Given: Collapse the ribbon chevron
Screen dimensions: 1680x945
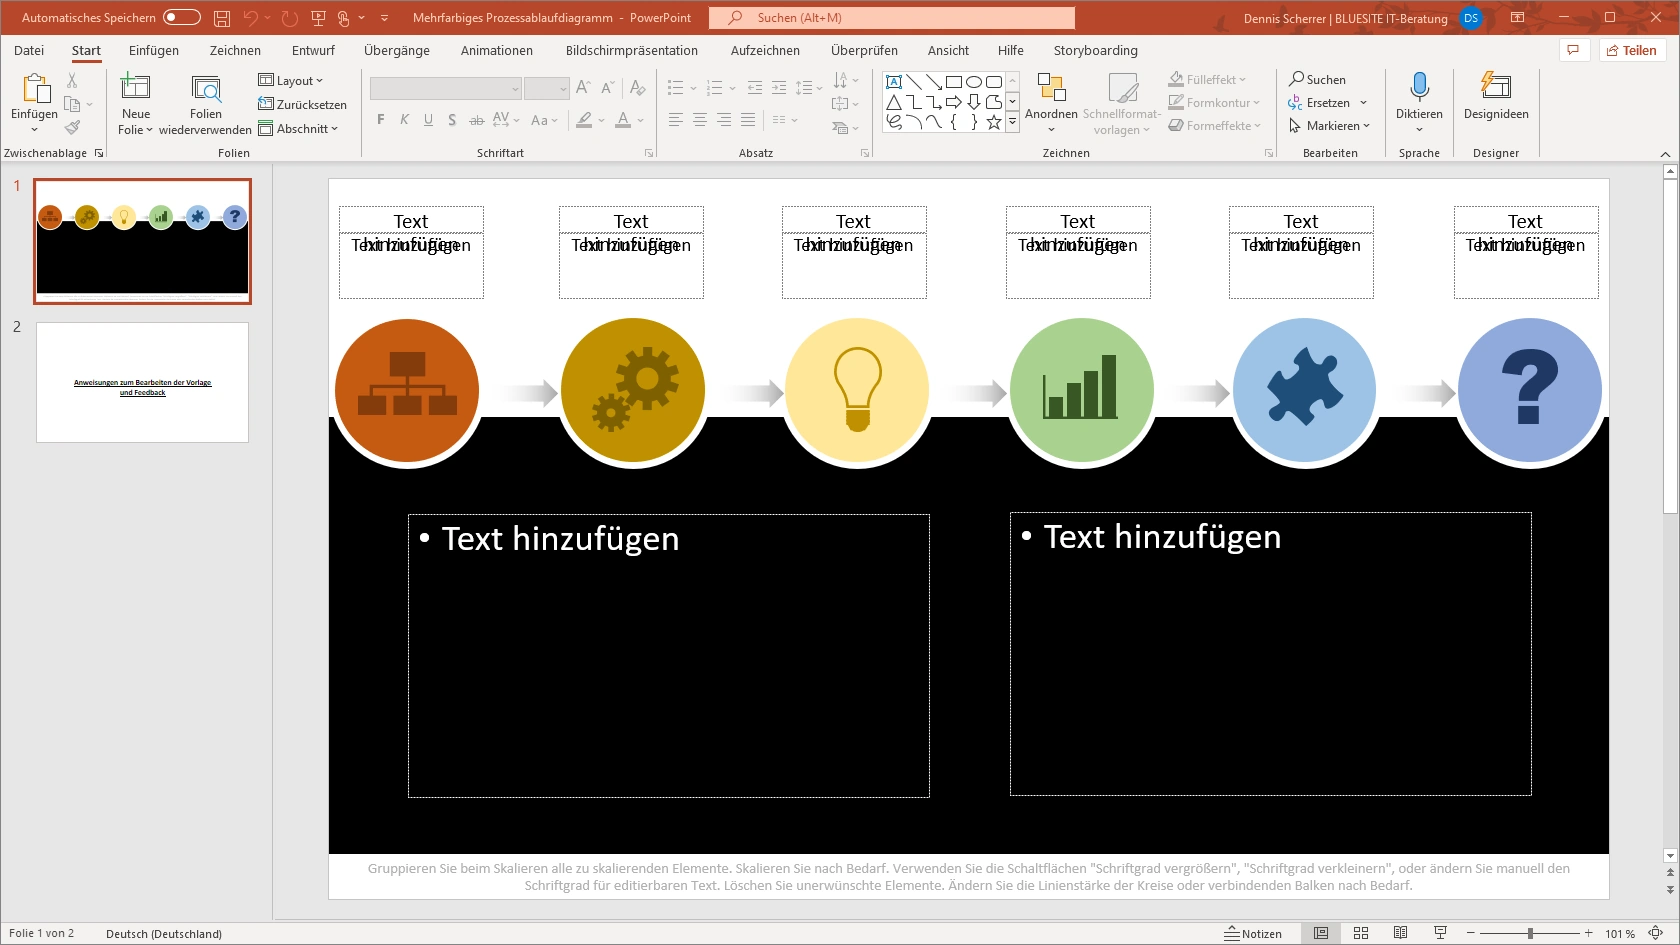Looking at the screenshot, I should click(x=1665, y=154).
